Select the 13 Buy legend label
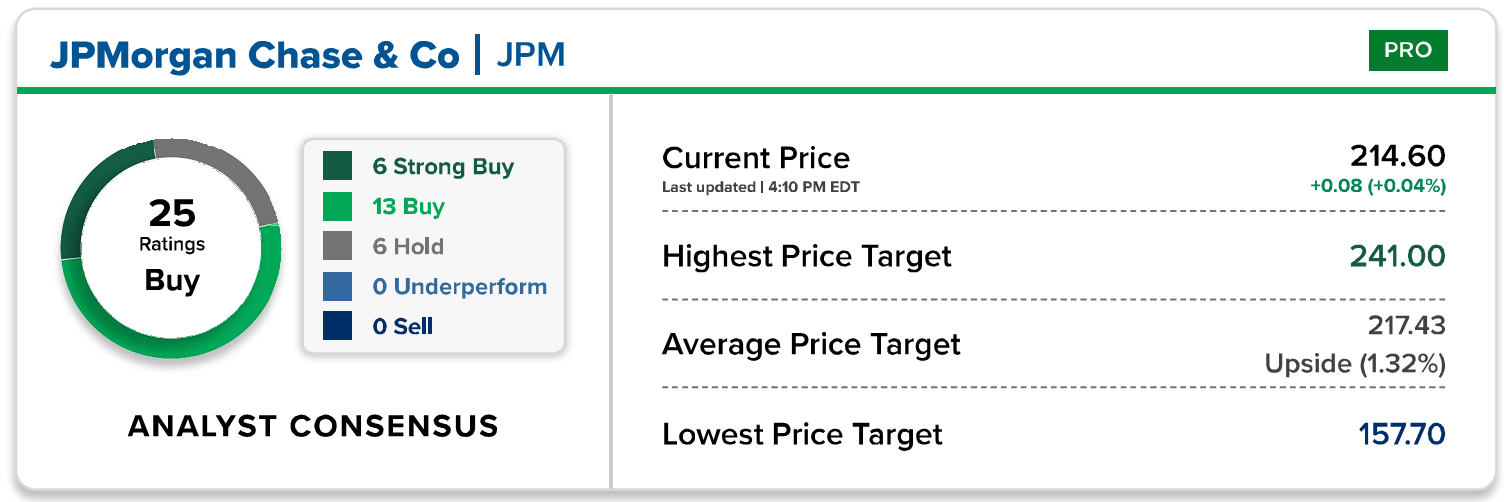The width and height of the screenshot is (1504, 502). pyautogui.click(x=408, y=207)
